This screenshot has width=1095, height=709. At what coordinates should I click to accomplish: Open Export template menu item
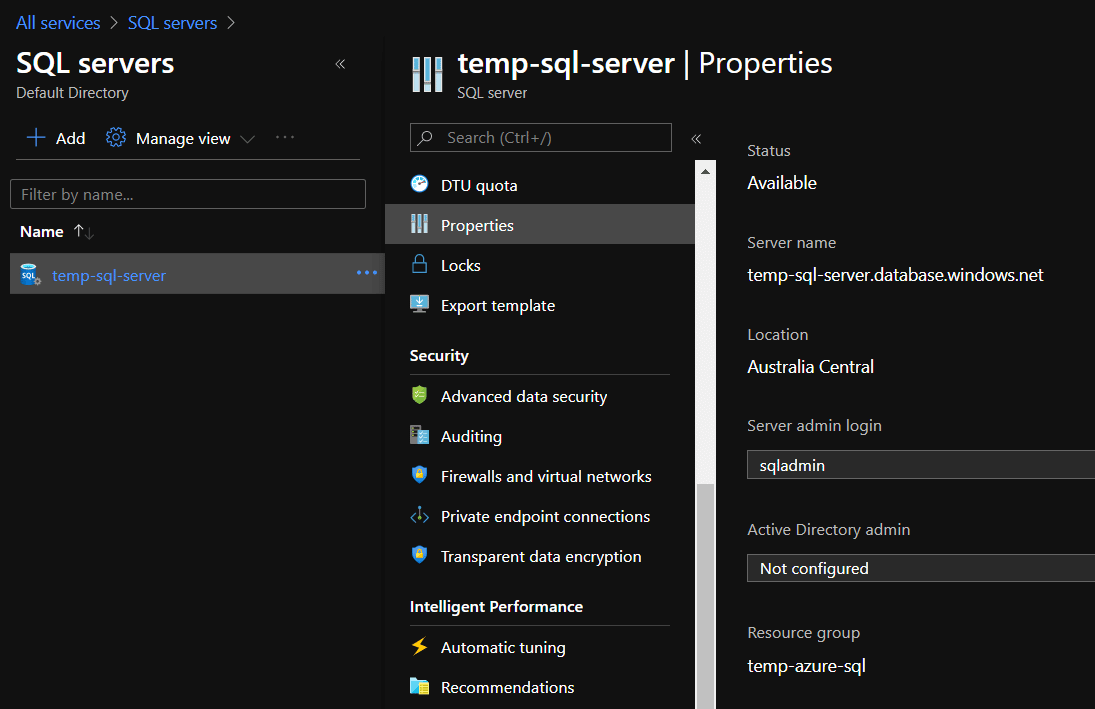[540, 305]
